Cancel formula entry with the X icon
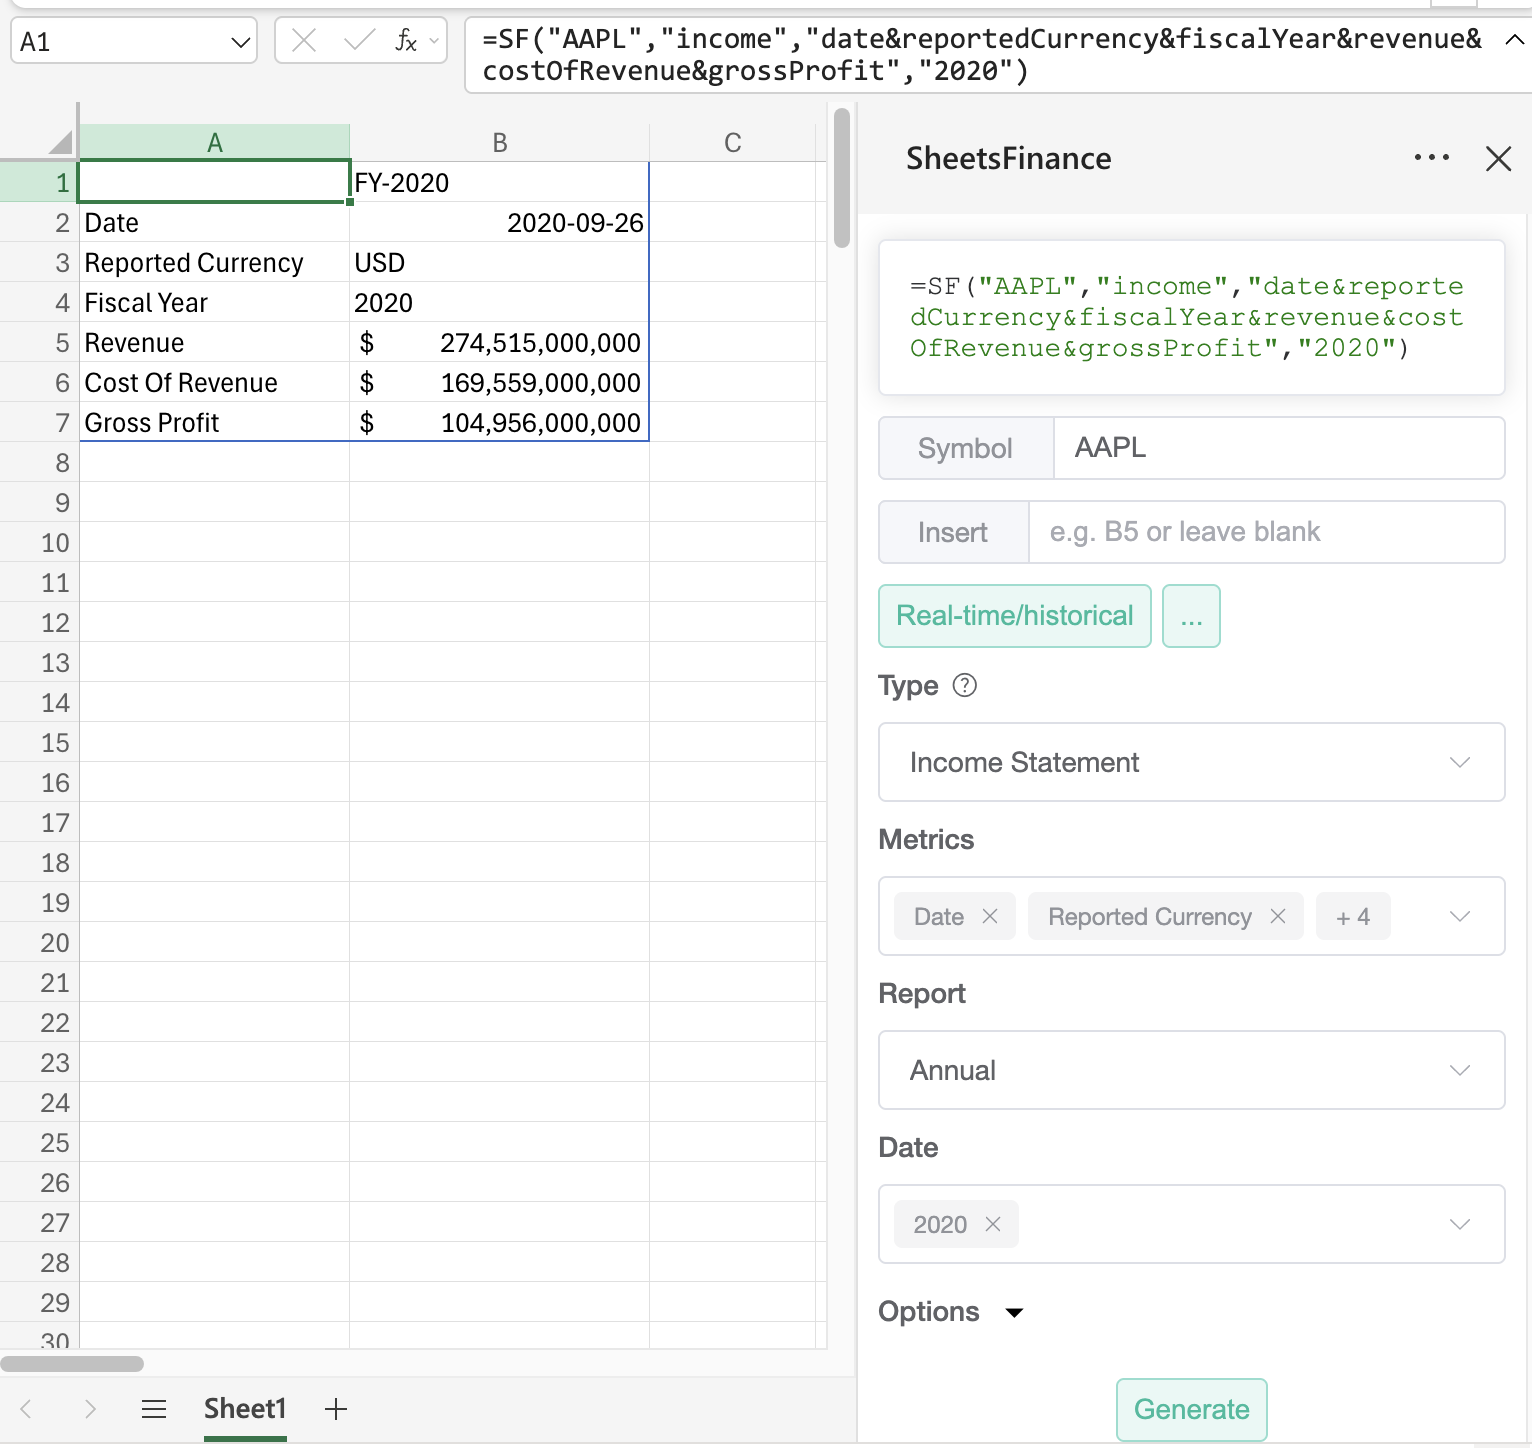The image size is (1532, 1448). coord(306,41)
